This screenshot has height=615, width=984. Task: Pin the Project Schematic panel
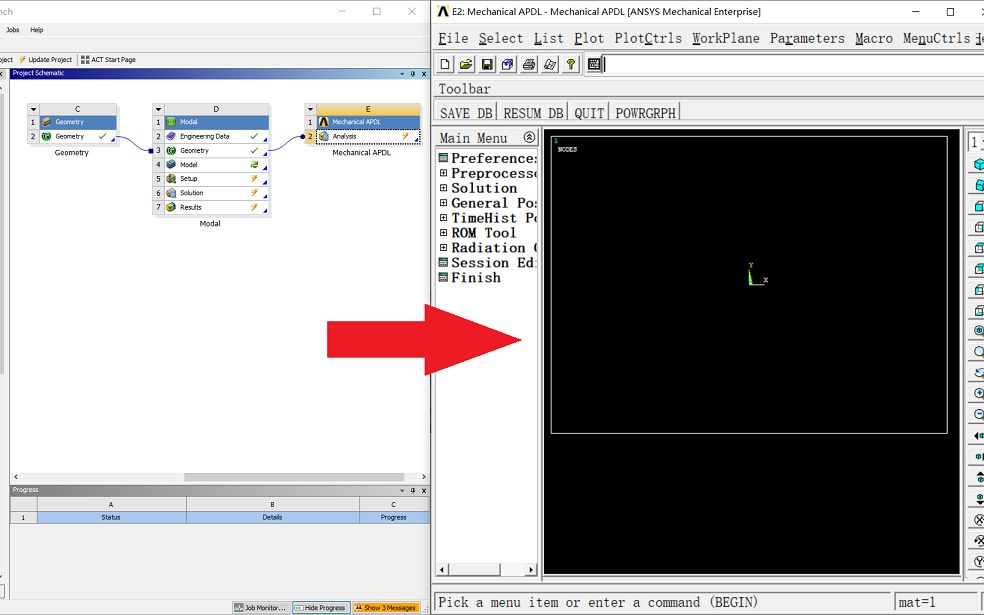(x=413, y=73)
